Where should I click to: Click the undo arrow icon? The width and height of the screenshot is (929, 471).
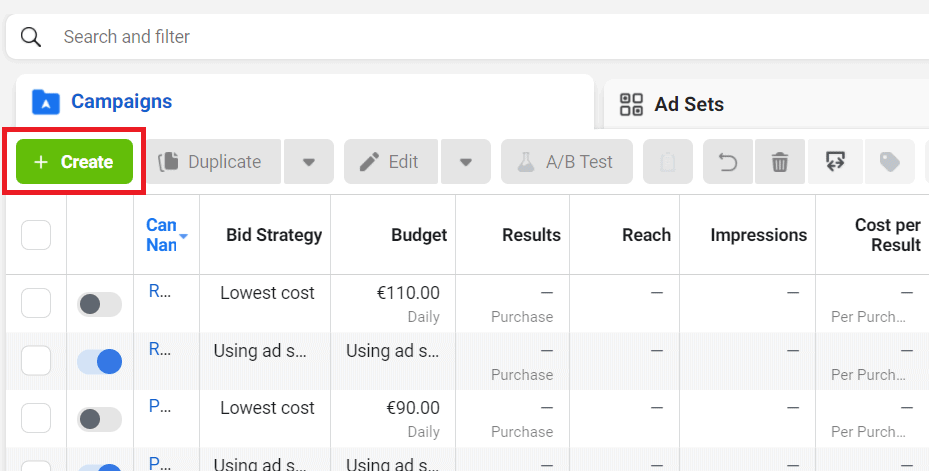pos(728,162)
